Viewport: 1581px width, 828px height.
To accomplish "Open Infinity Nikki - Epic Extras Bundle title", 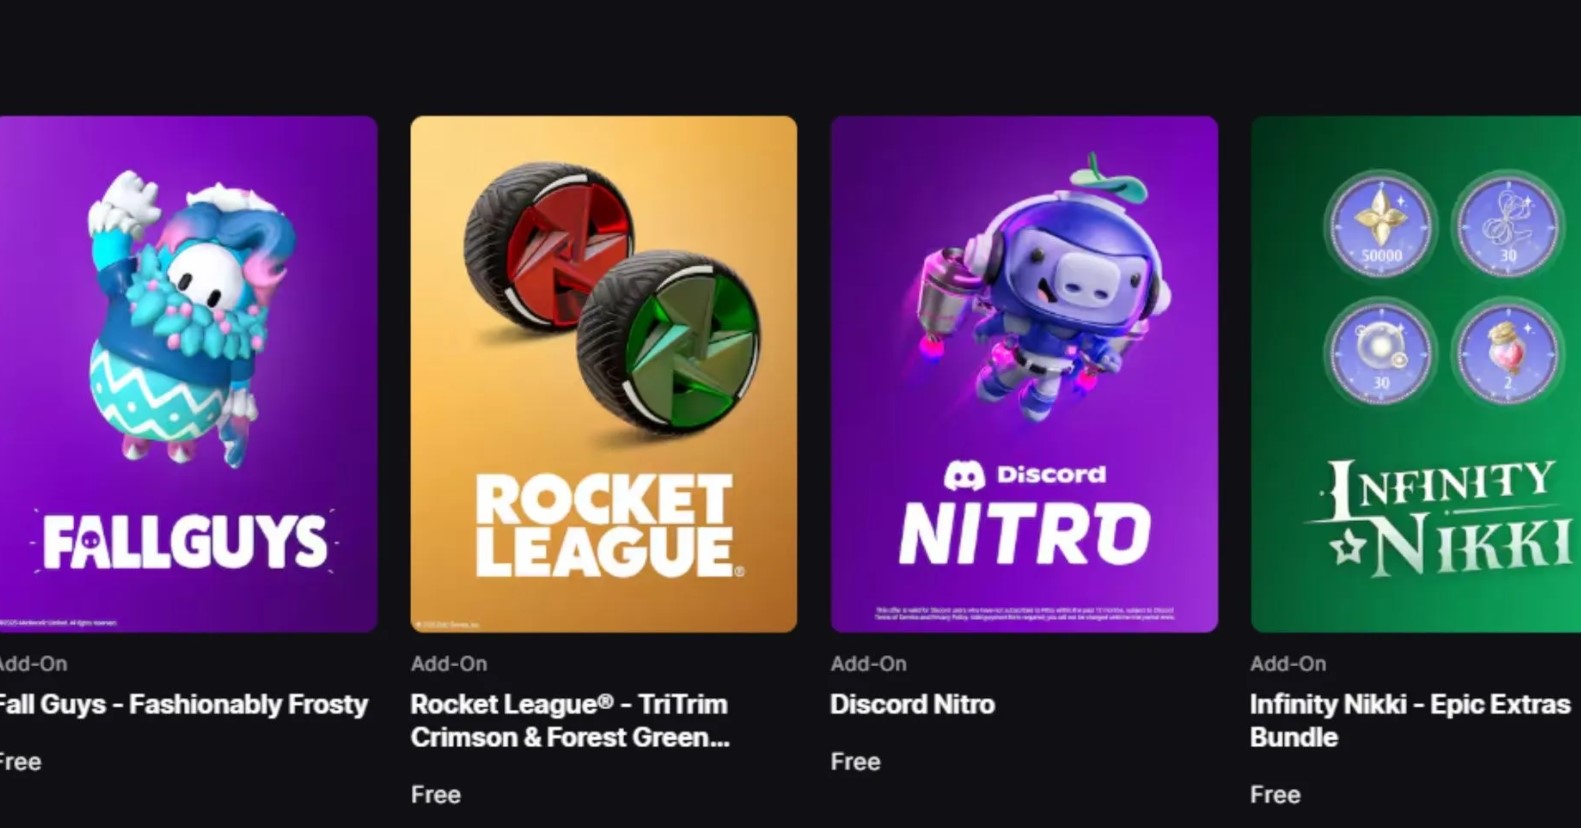I will coord(1409,720).
